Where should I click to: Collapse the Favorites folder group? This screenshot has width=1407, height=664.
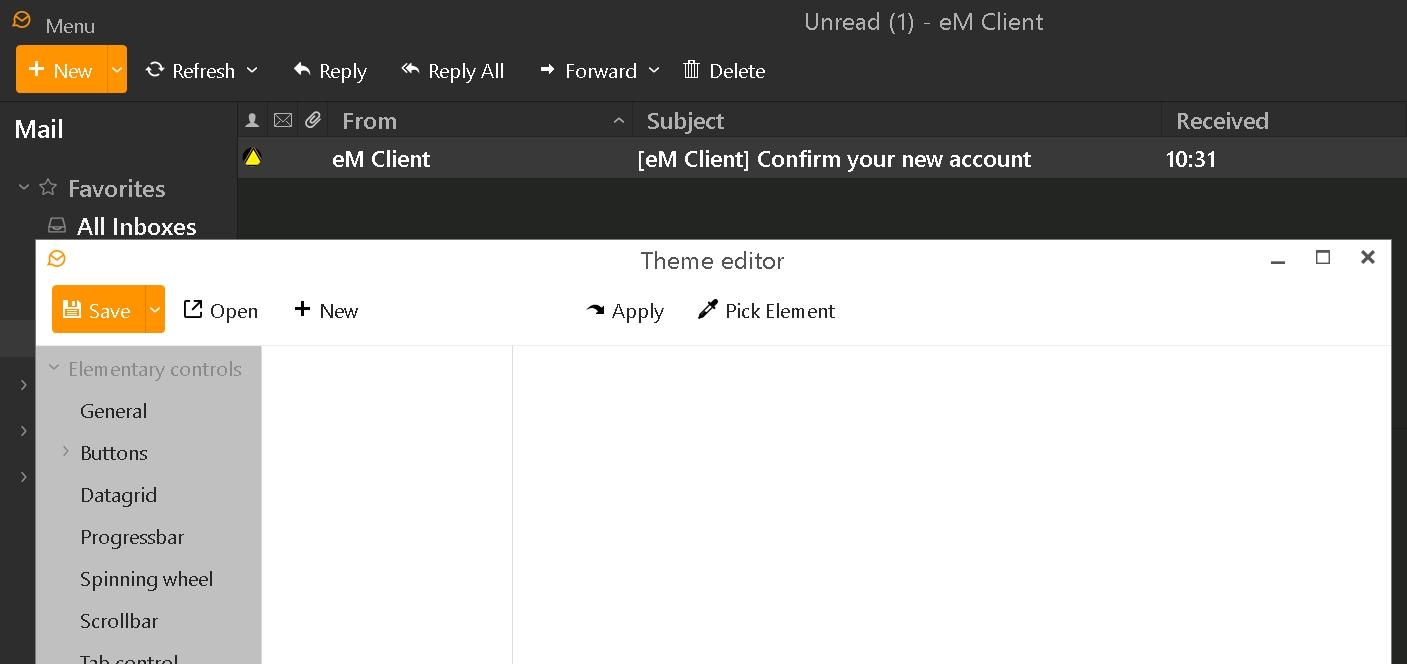click(x=24, y=187)
